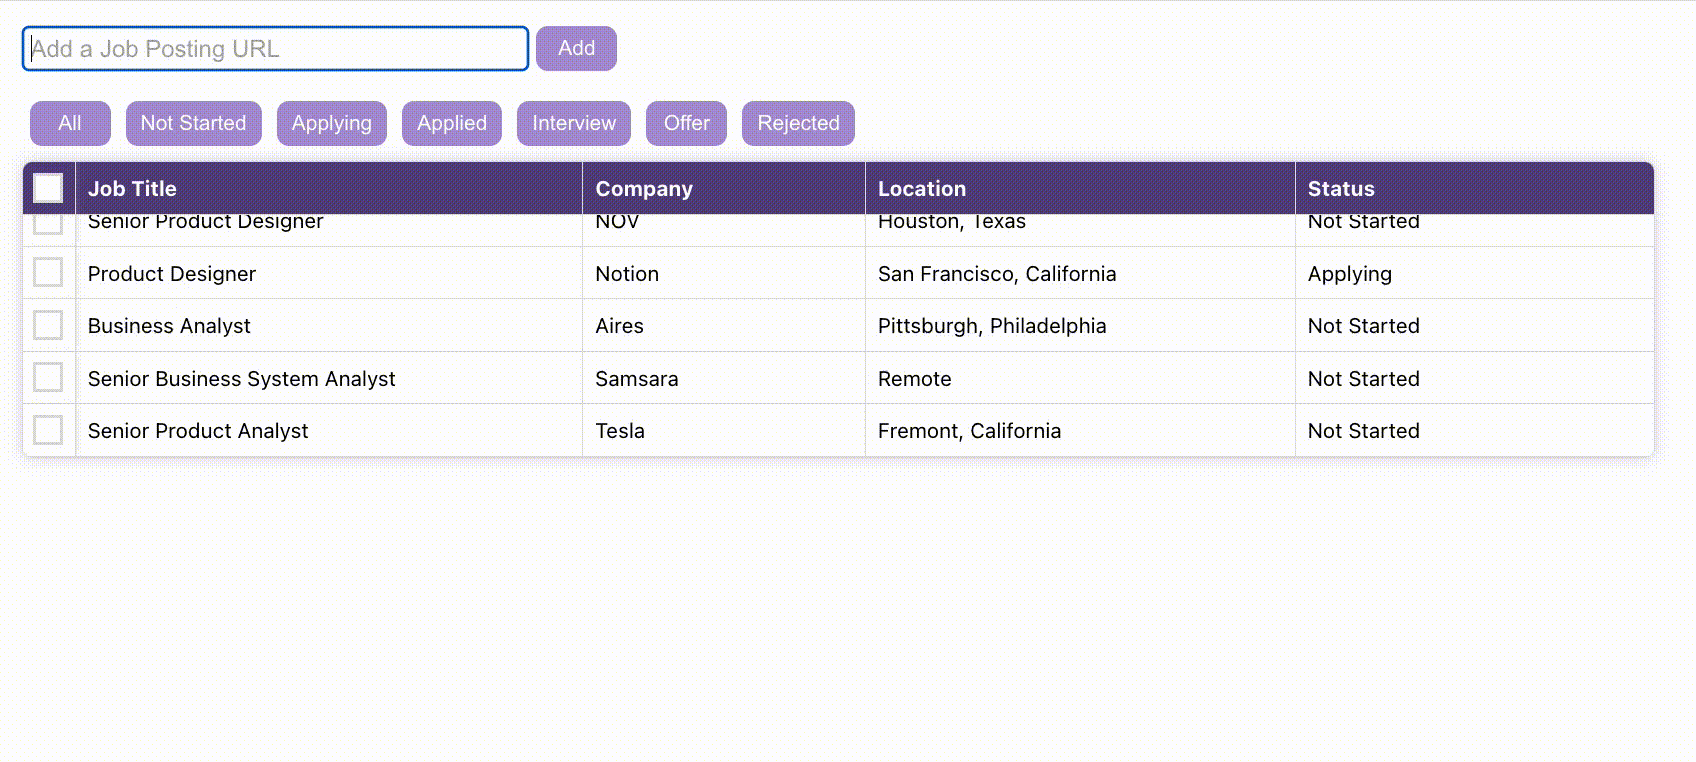Screen dimensions: 1696x762
Task: Open the Applying status of Notion job
Action: click(x=1349, y=274)
